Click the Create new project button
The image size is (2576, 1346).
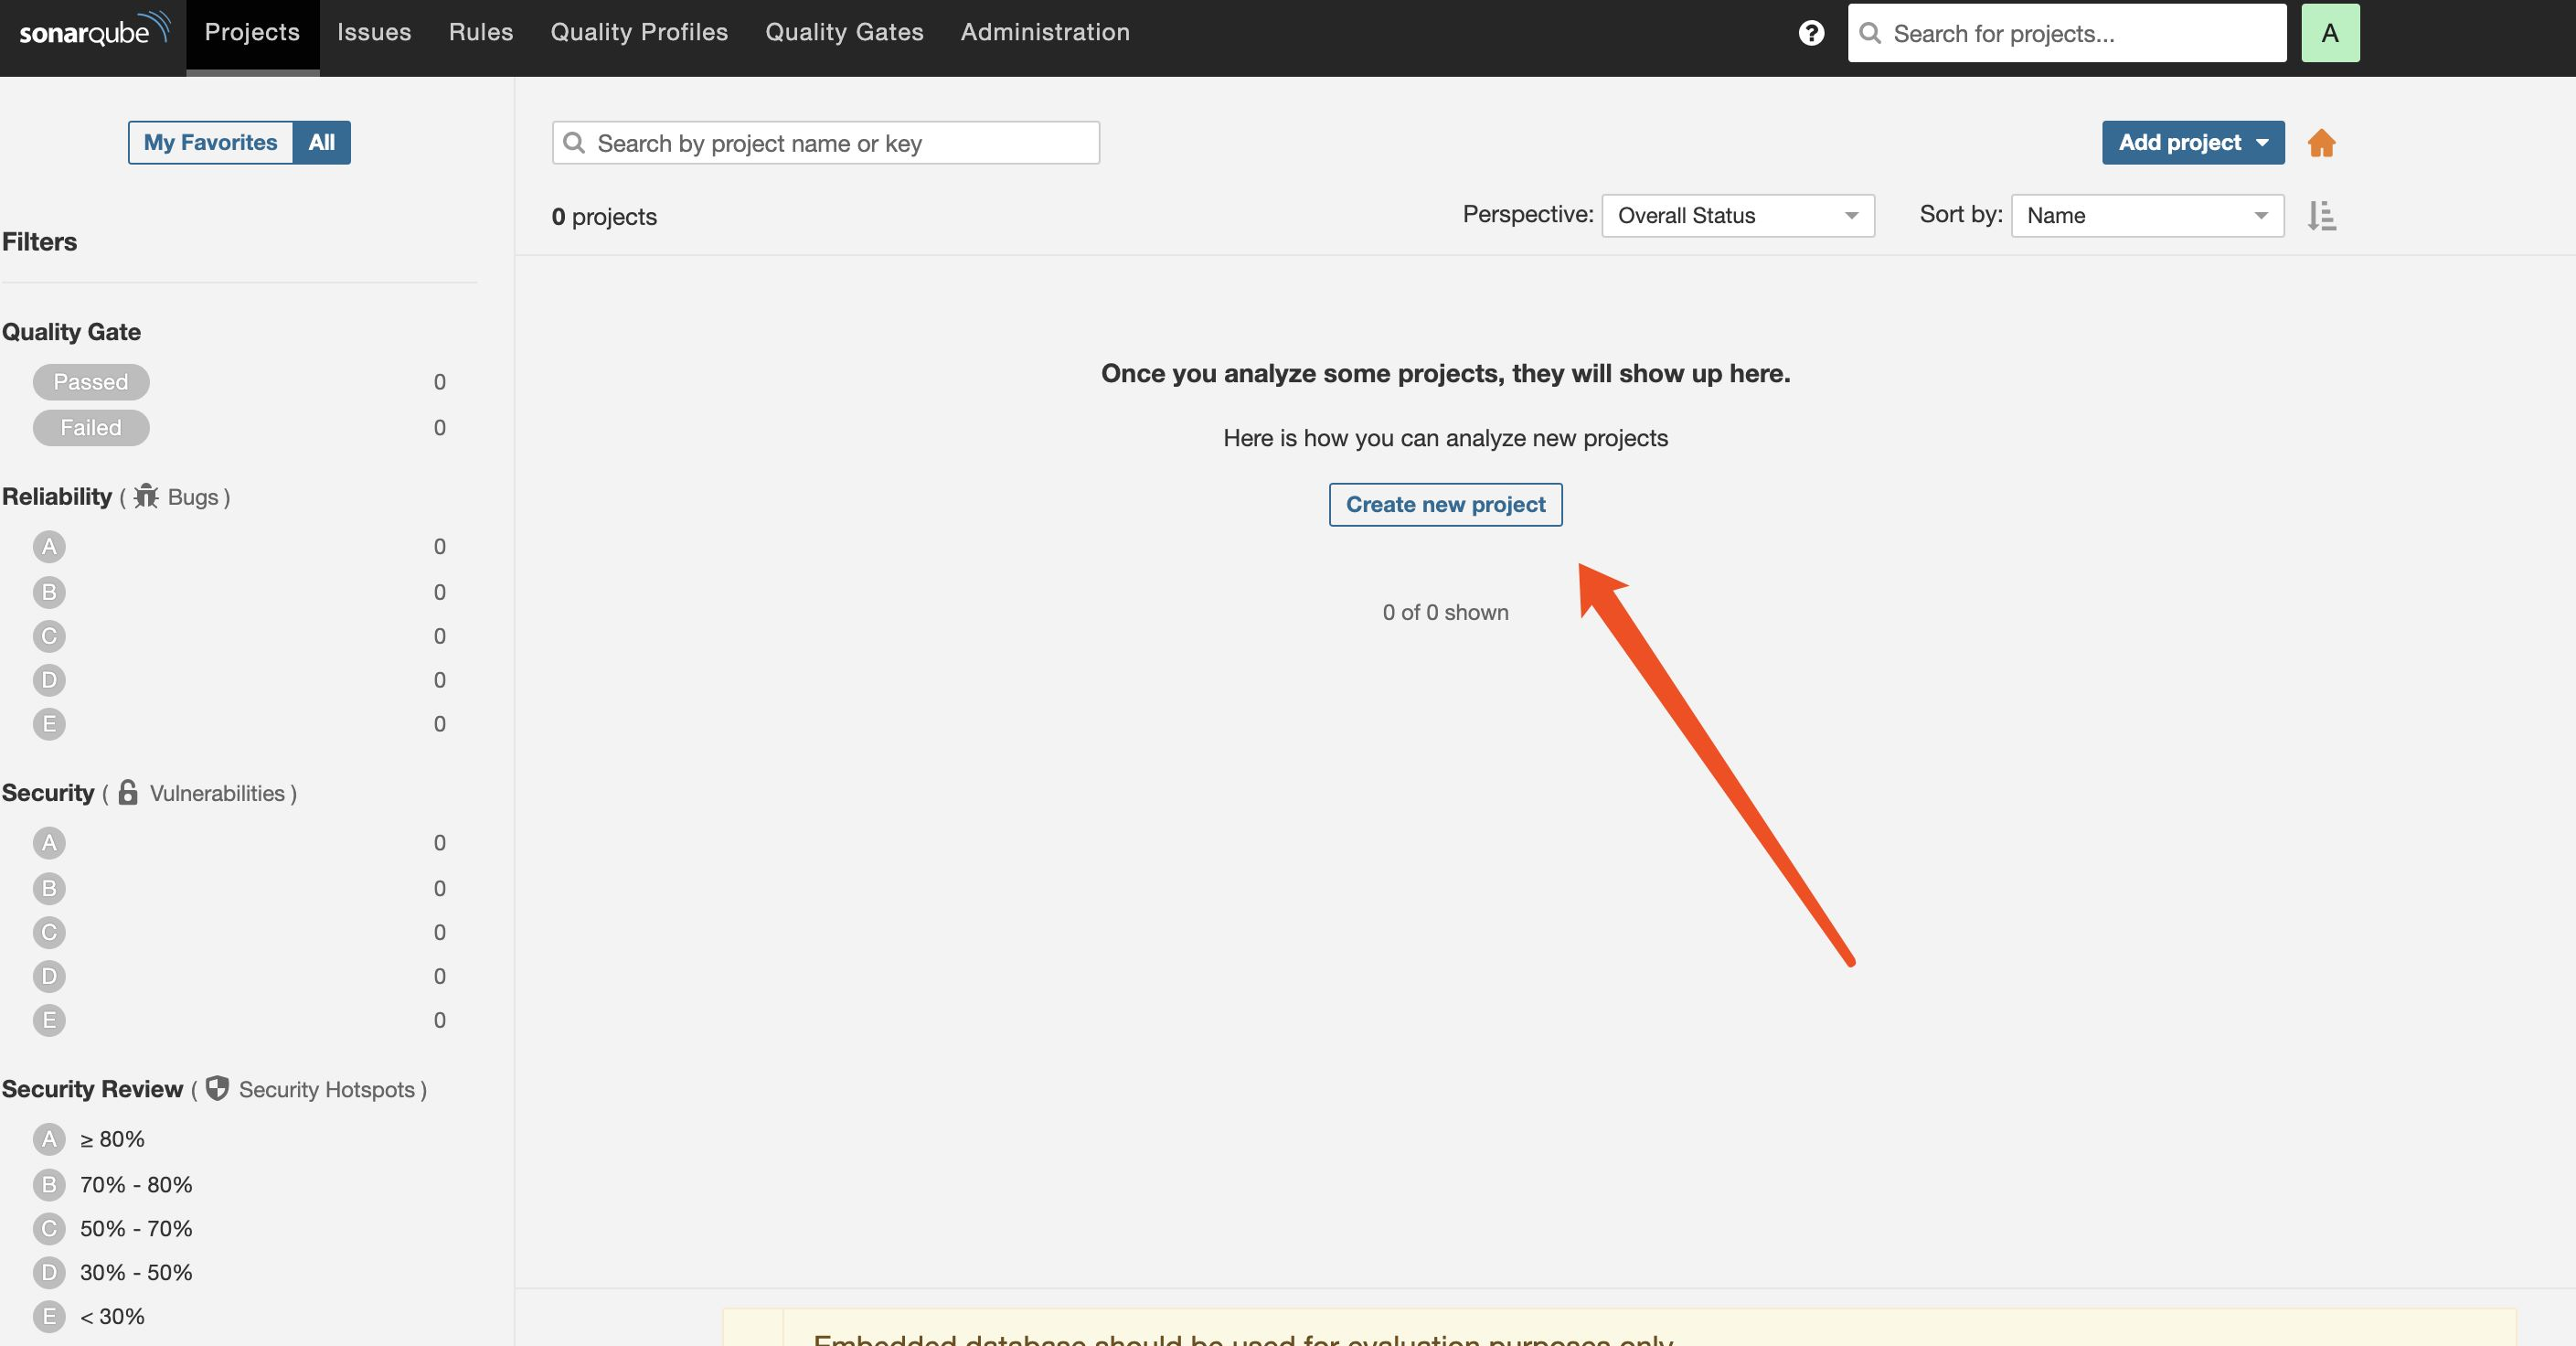point(1444,505)
